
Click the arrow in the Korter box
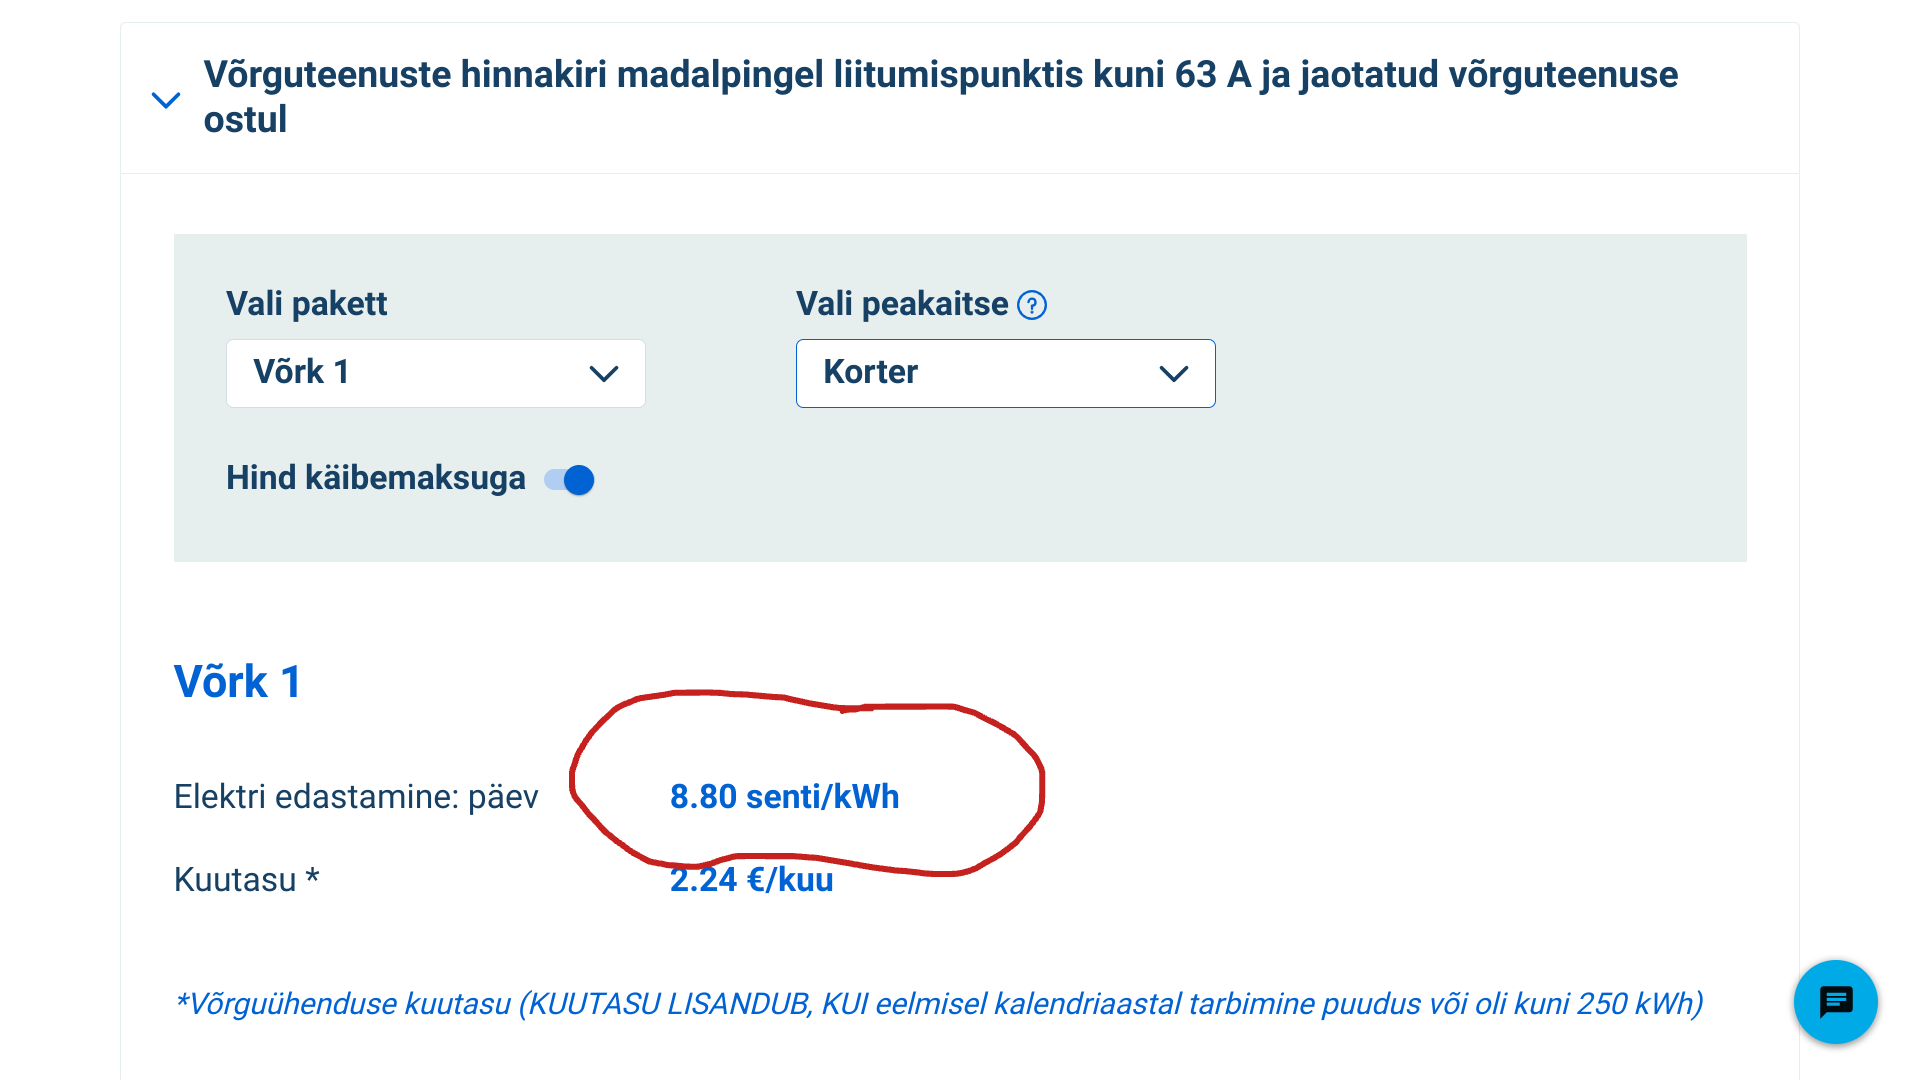pyautogui.click(x=1173, y=374)
